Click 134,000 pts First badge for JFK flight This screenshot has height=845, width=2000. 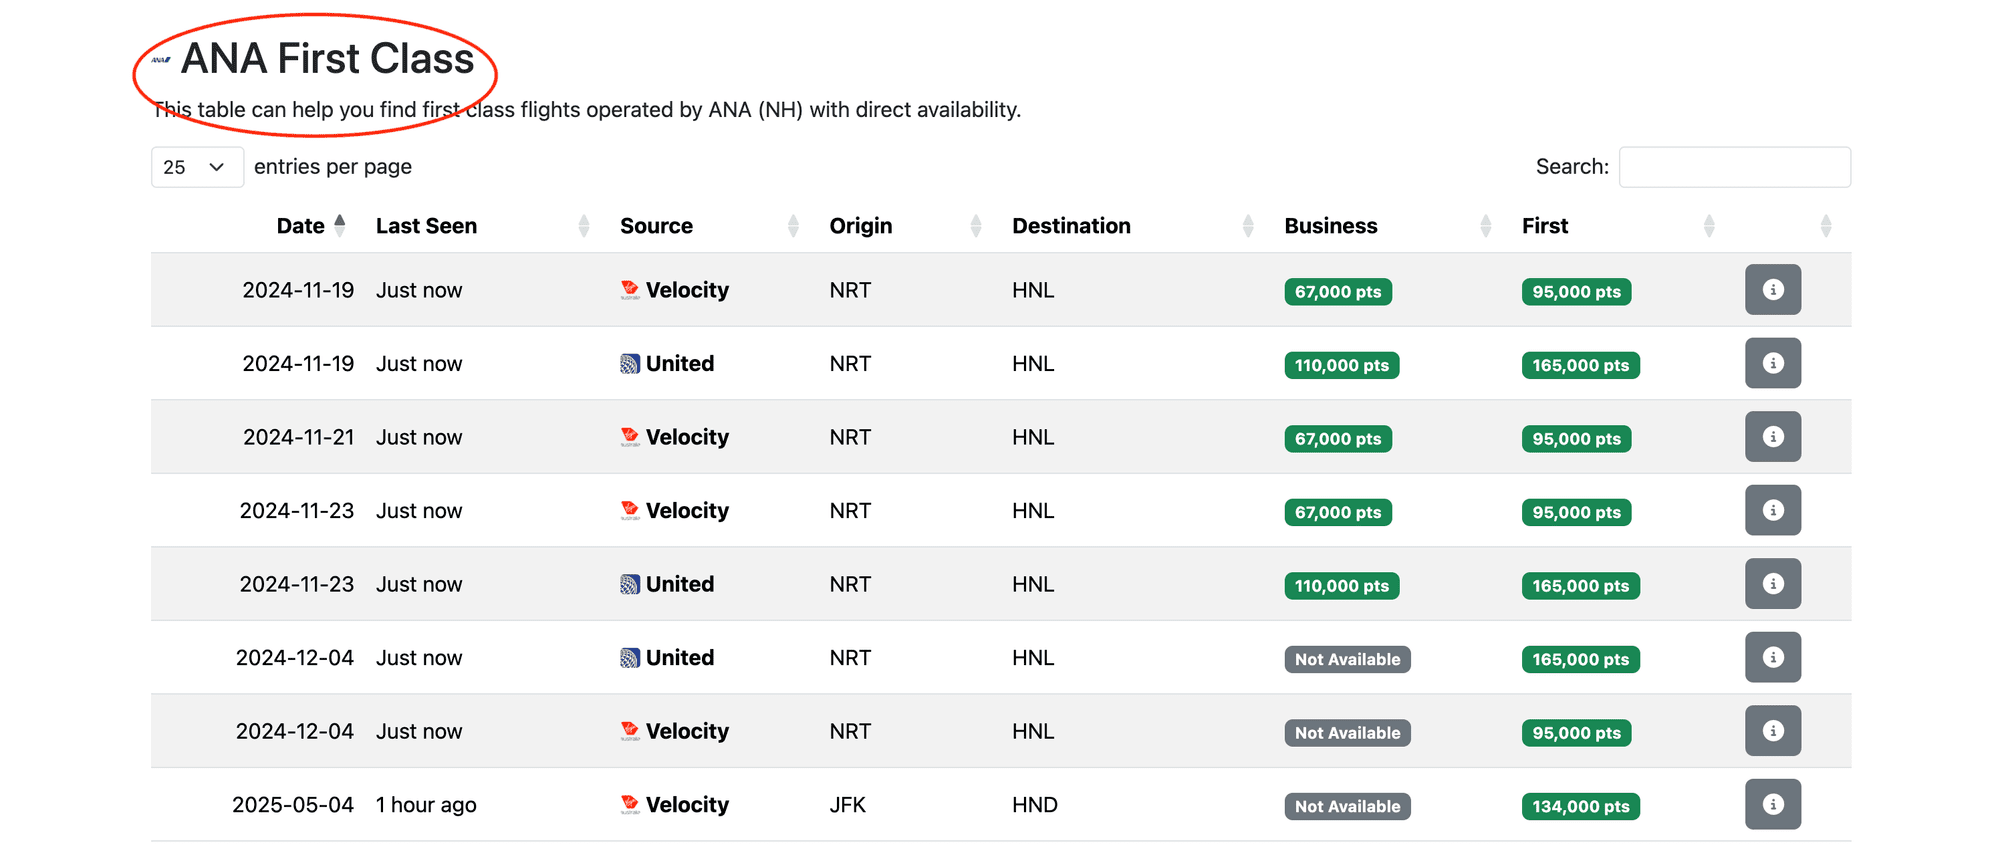pos(1580,806)
